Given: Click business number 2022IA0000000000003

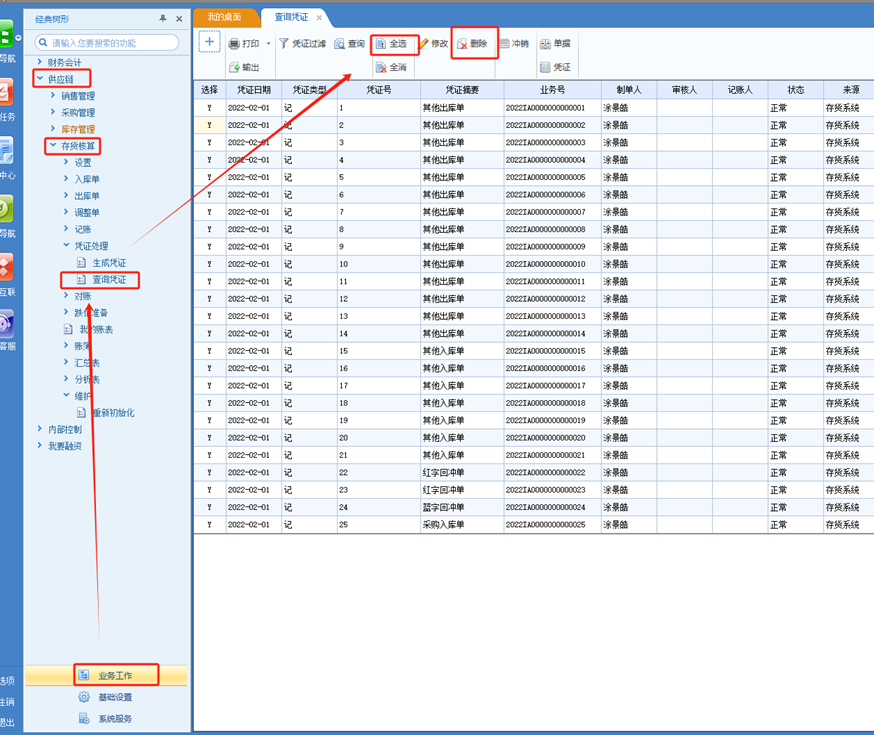Looking at the screenshot, I should 545,143.
